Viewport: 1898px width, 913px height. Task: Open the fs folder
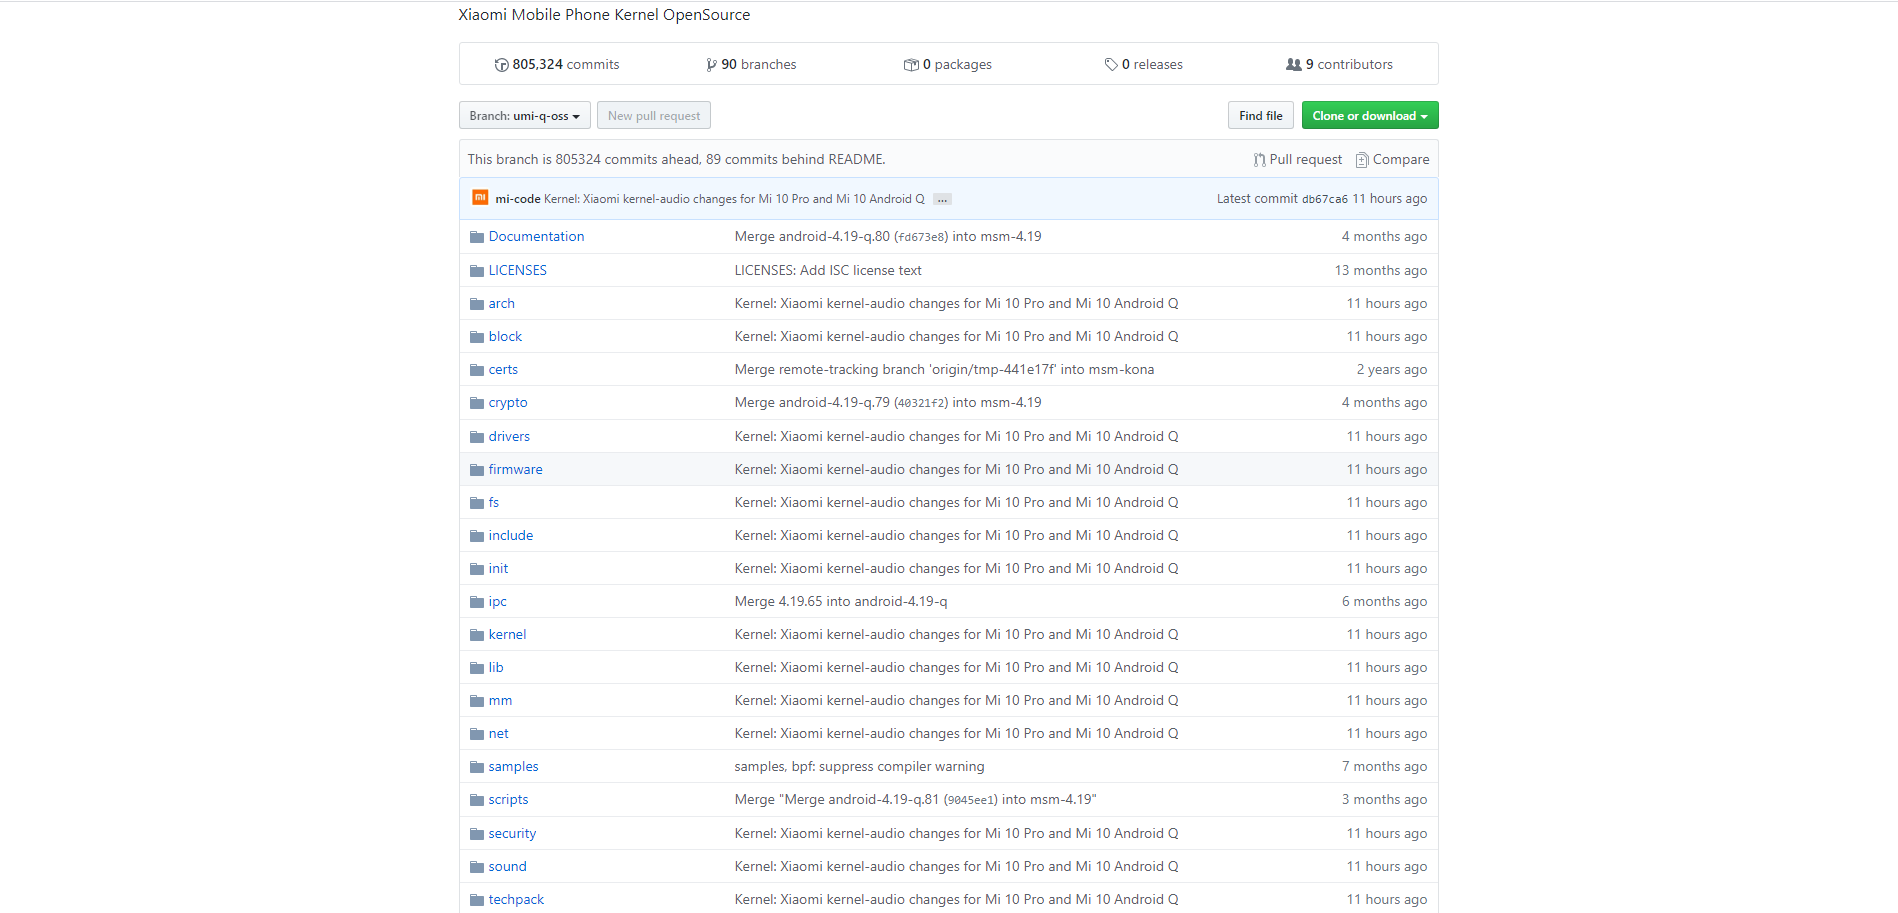point(493,503)
